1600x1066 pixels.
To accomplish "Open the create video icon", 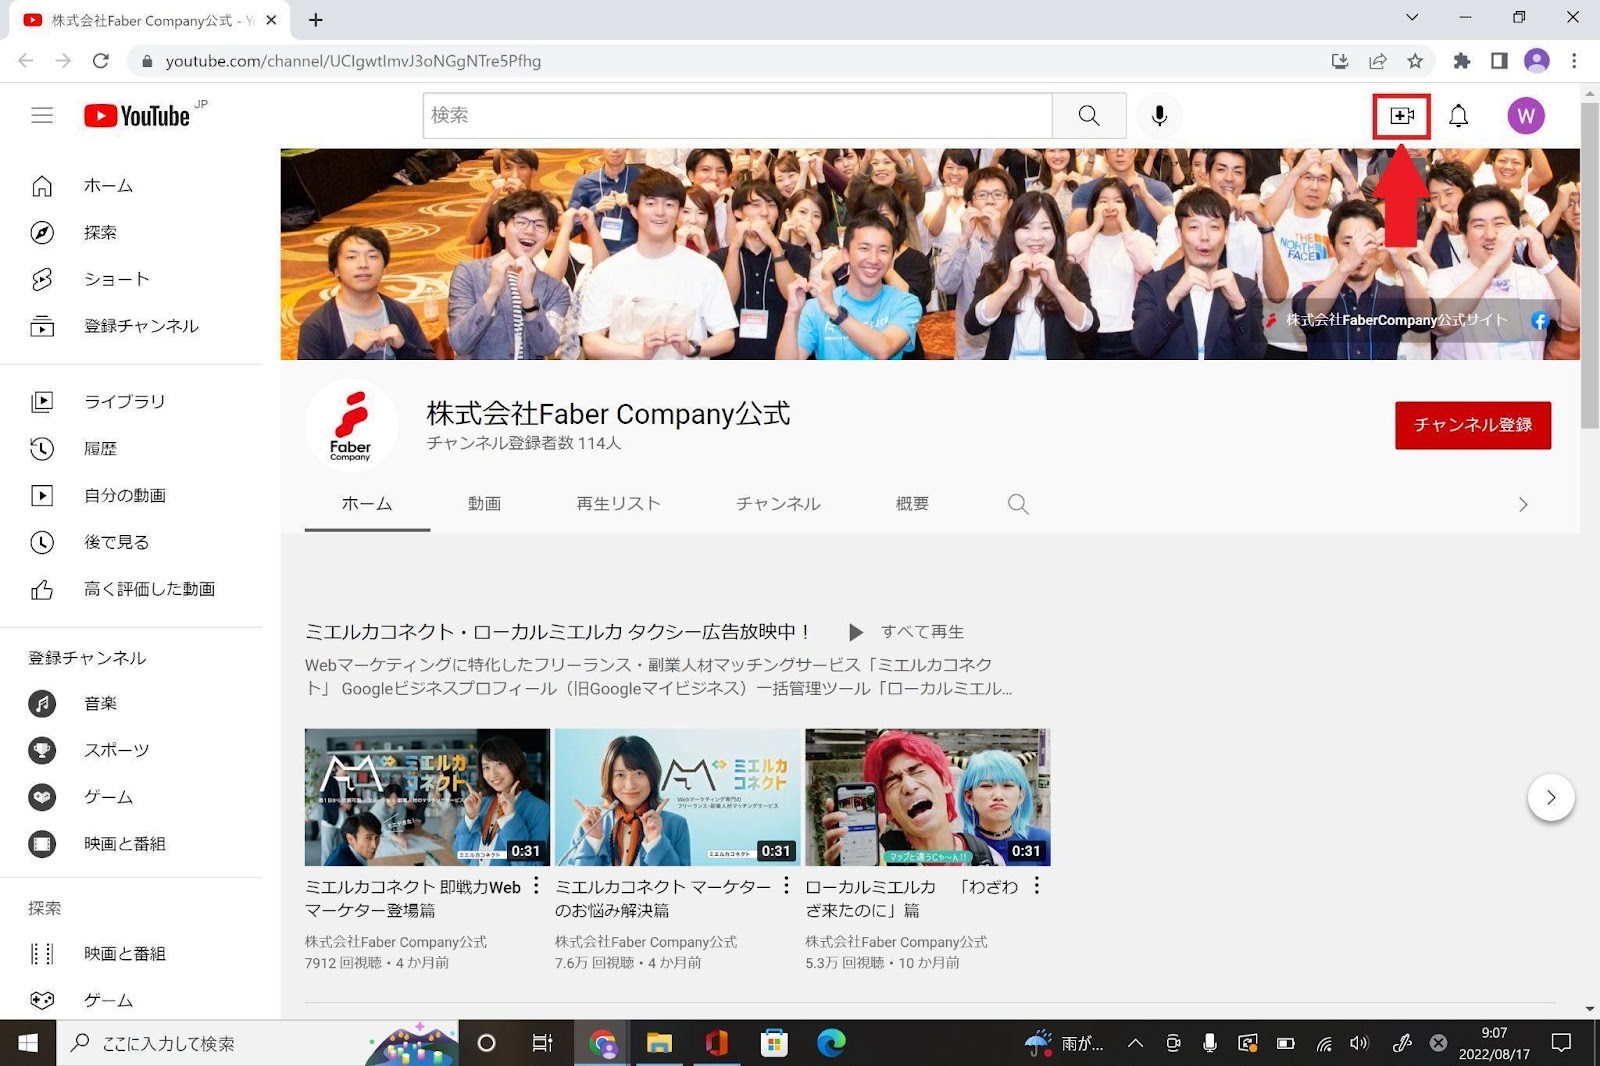I will coord(1402,116).
